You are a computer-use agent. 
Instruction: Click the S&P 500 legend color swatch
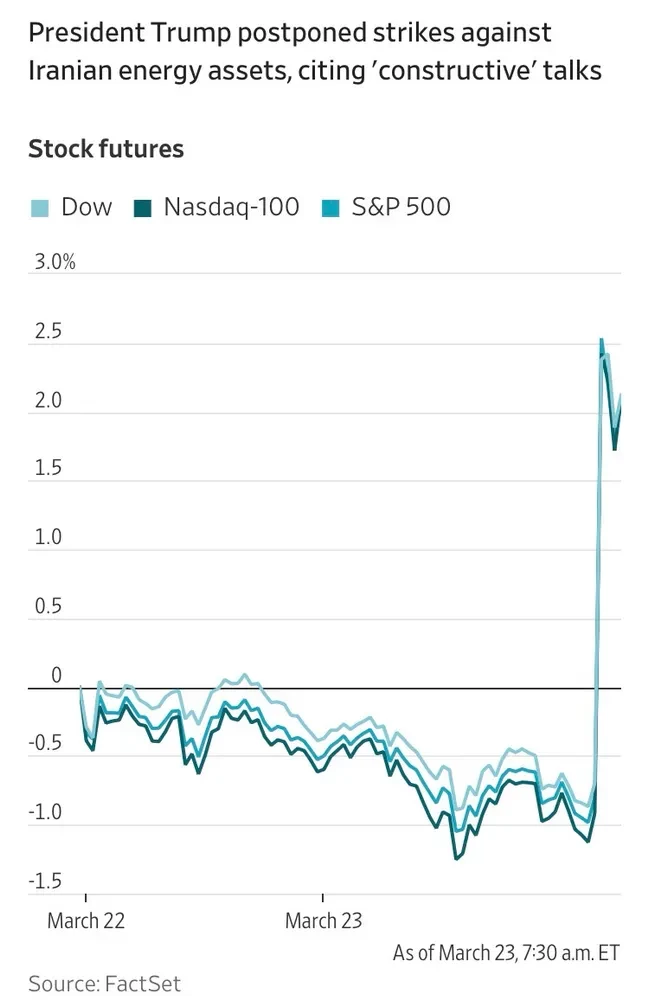point(330,208)
